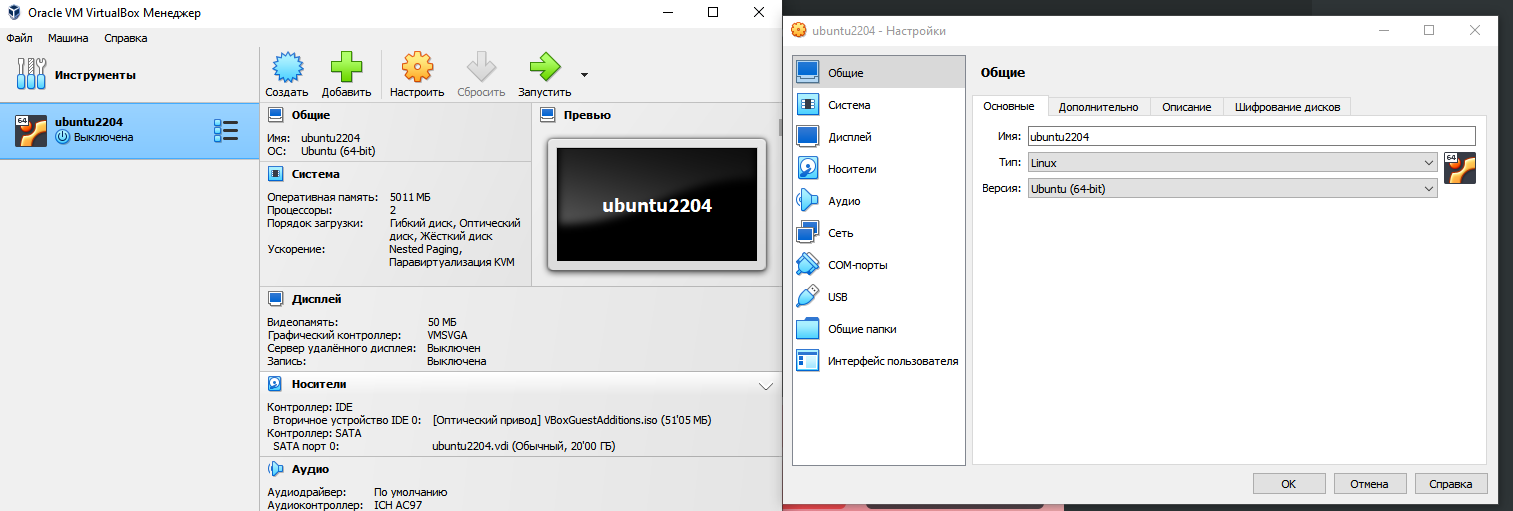
Task: Open ubuntu2204 machine menu list icon
Action: pyautogui.click(x=226, y=131)
